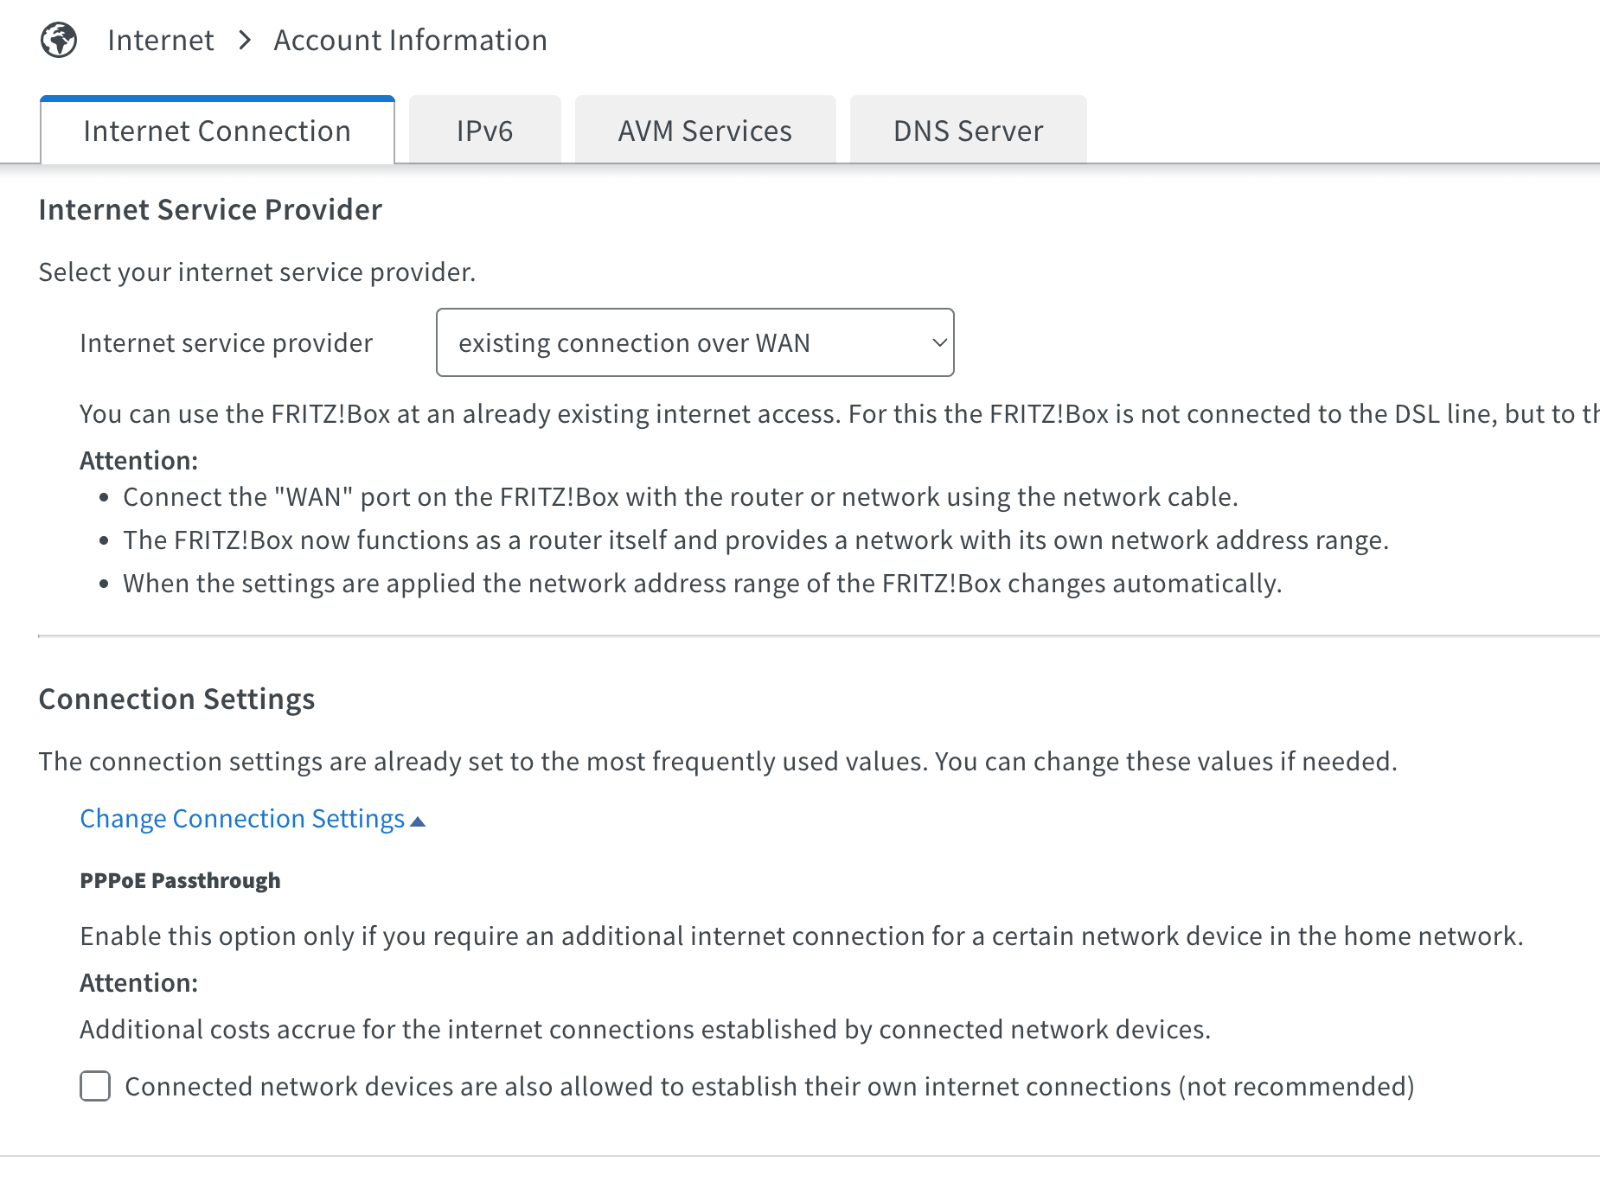The height and width of the screenshot is (1188, 1600).
Task: Open the Internet breadcrumb link
Action: (x=161, y=40)
